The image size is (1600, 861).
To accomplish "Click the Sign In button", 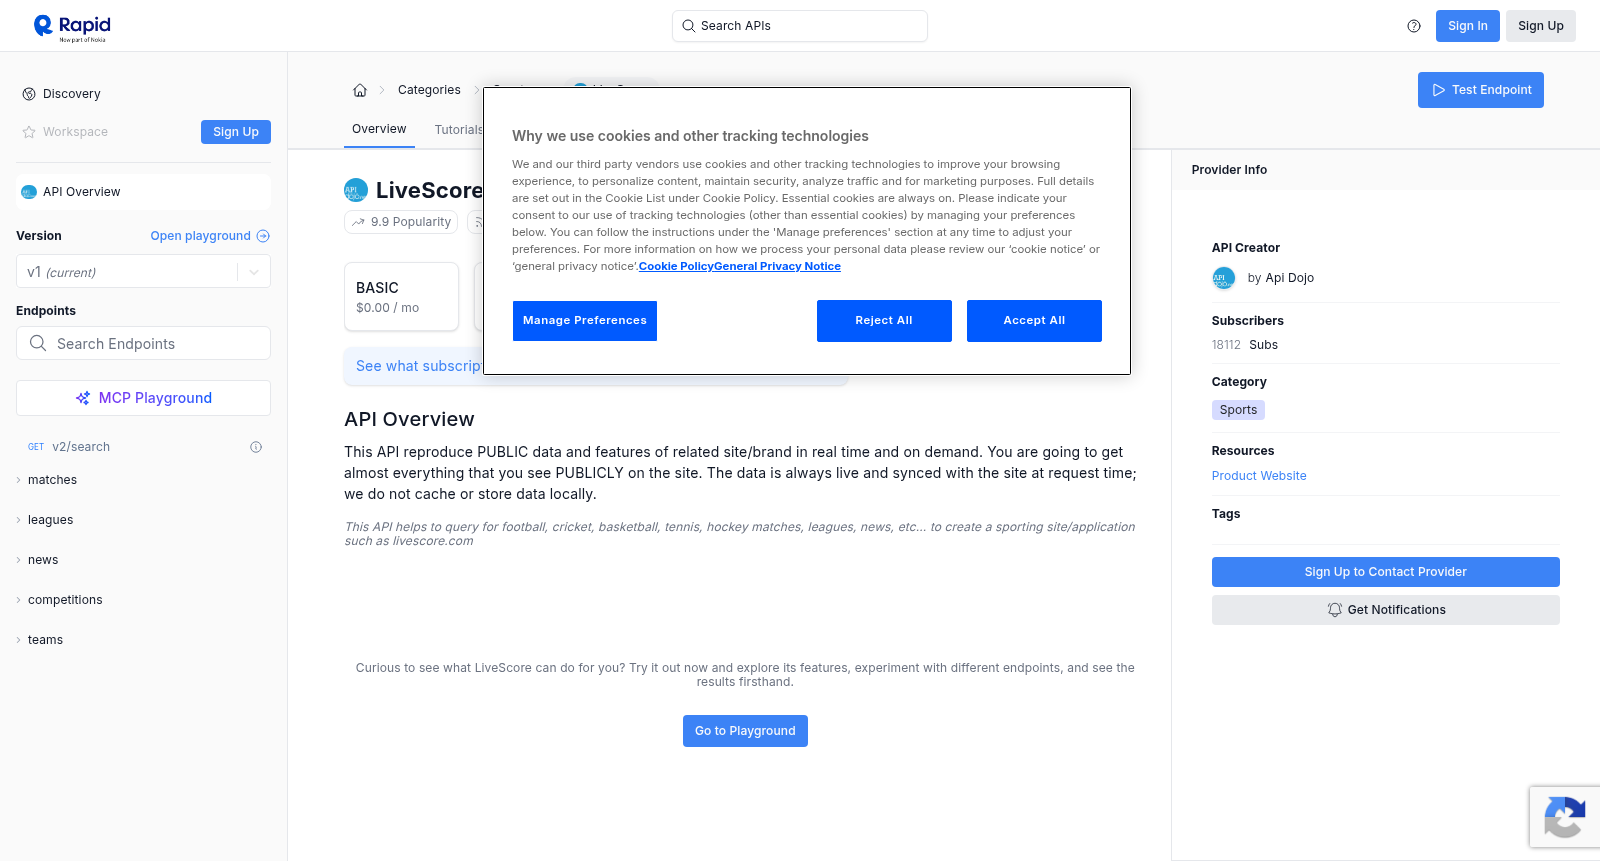I will pos(1468,26).
